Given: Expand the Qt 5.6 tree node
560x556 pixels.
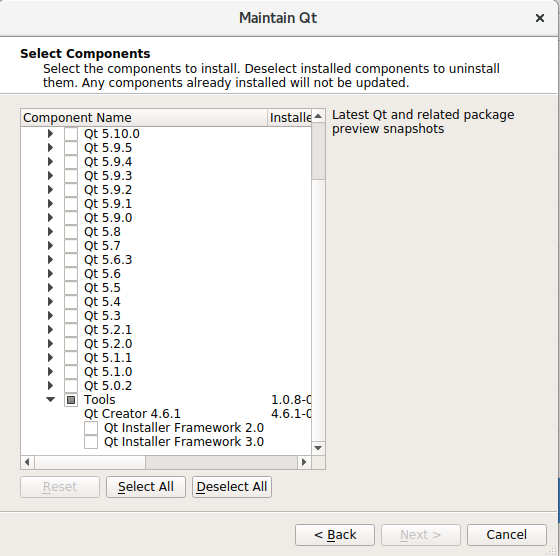Looking at the screenshot, I should 50,274.
